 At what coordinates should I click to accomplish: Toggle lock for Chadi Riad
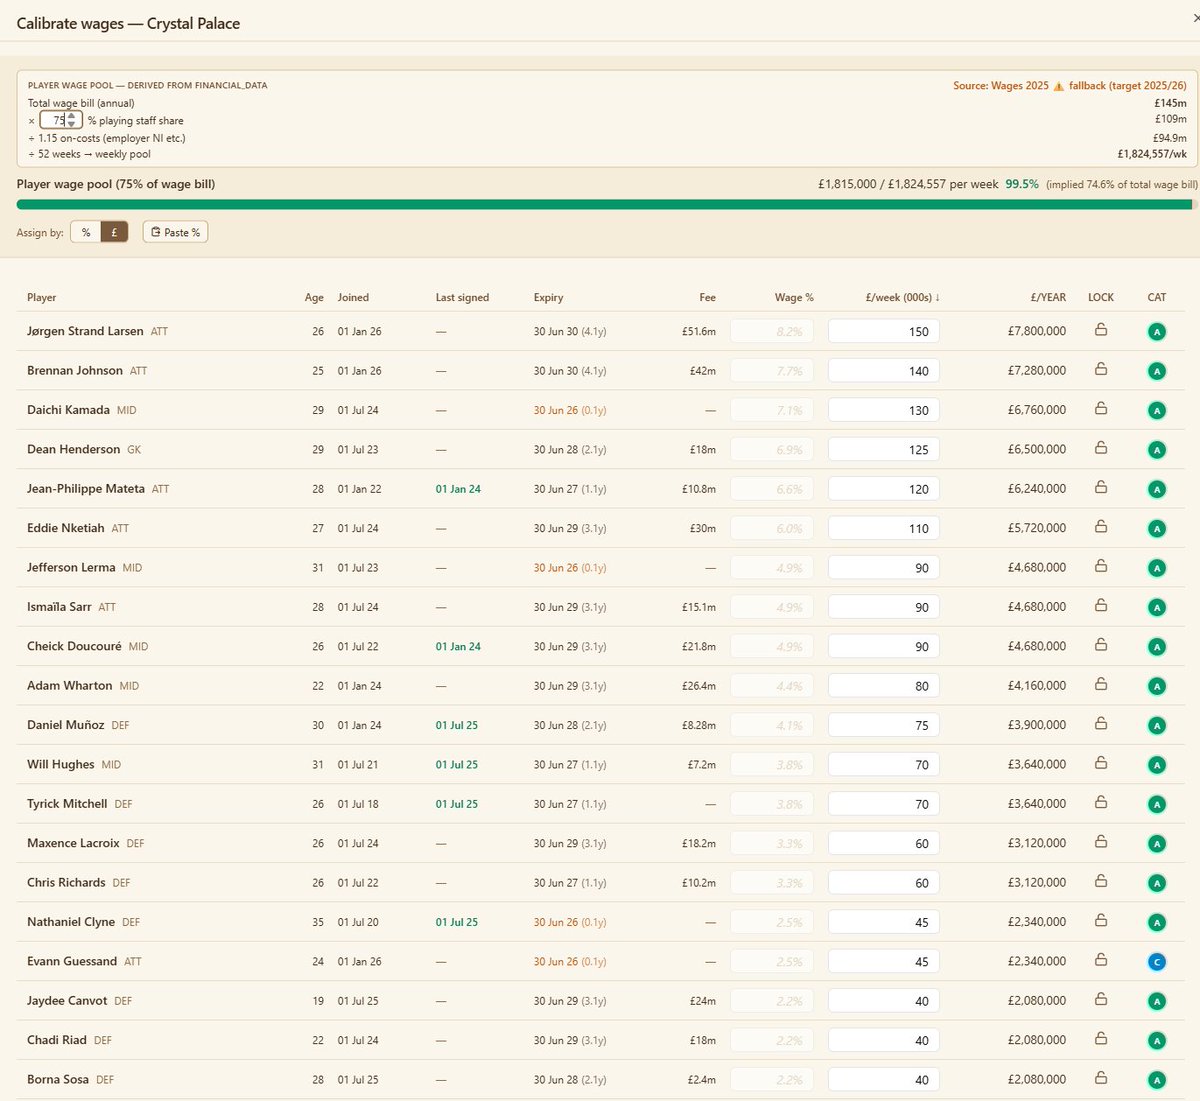(1101, 1039)
